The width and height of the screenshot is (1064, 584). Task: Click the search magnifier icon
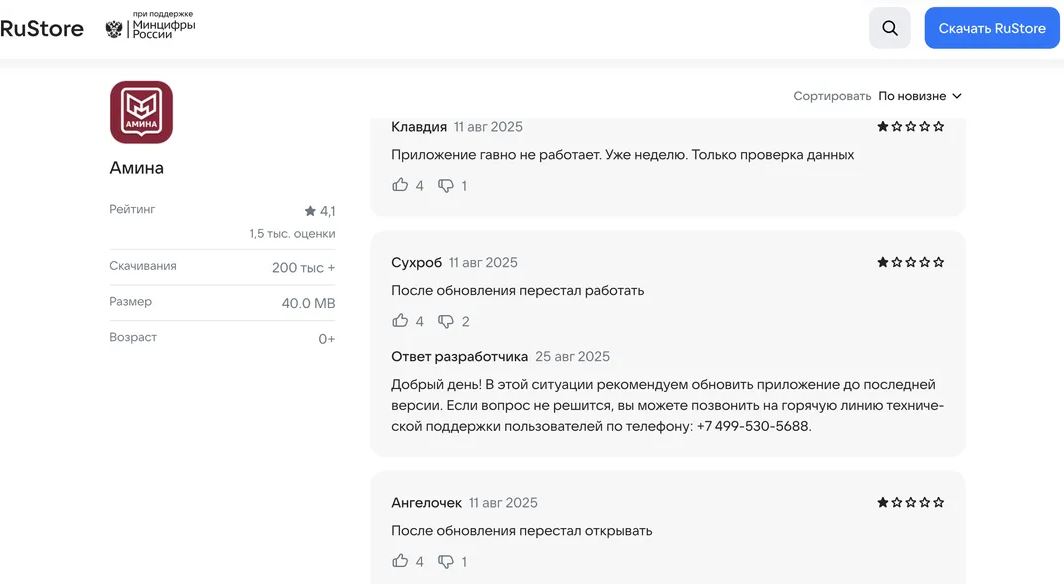tap(889, 28)
